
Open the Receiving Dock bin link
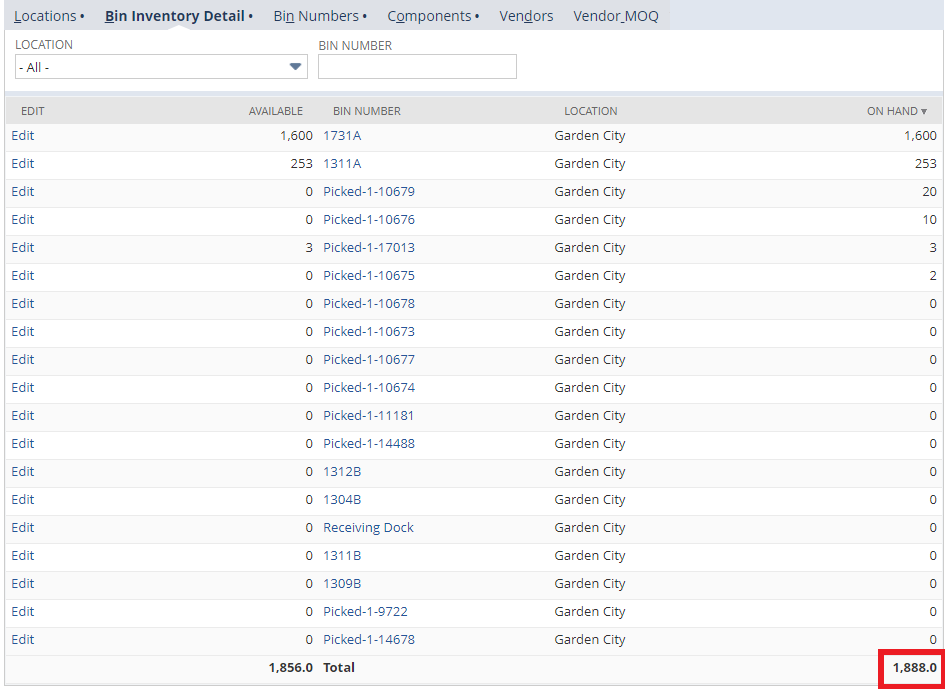tap(367, 527)
